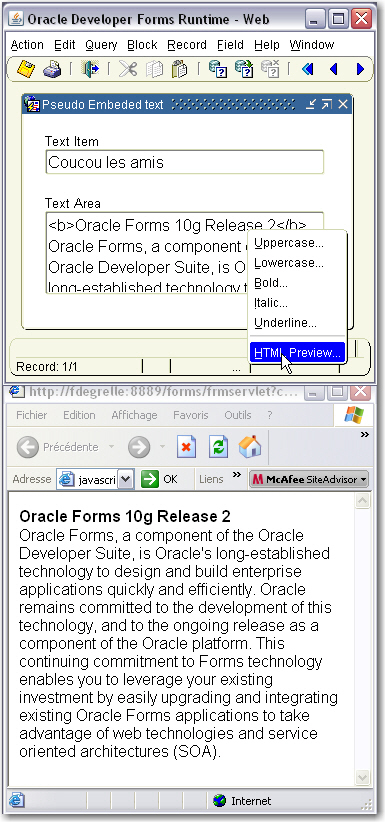Click browser Forward arrow button
The image size is (385, 822).
pos(139,447)
